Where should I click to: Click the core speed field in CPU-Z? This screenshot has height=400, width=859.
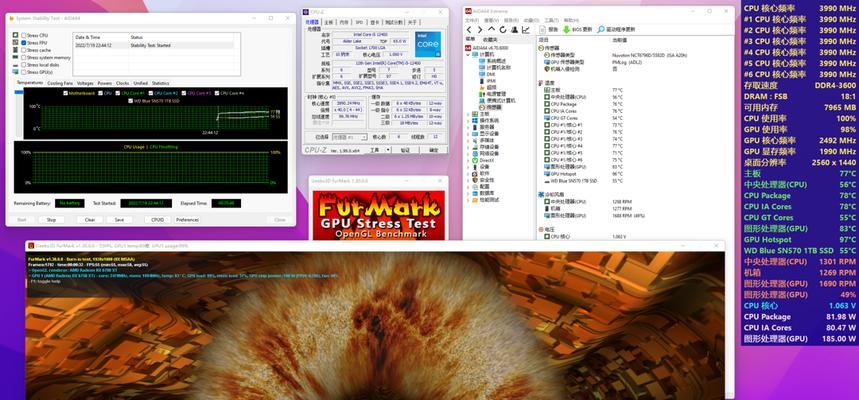pos(347,103)
